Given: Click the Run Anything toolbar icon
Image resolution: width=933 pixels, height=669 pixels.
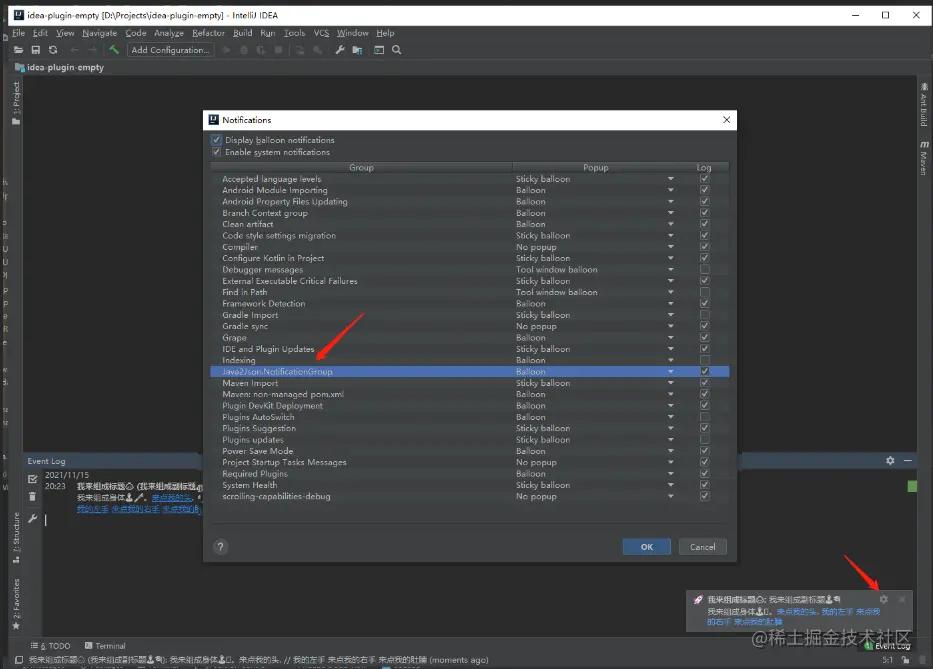Looking at the screenshot, I should tap(379, 50).
